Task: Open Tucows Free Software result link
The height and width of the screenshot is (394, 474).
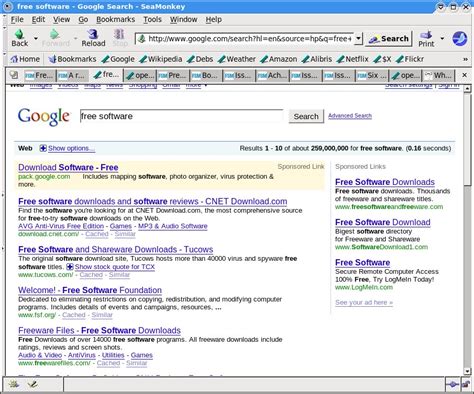Action: [116, 249]
